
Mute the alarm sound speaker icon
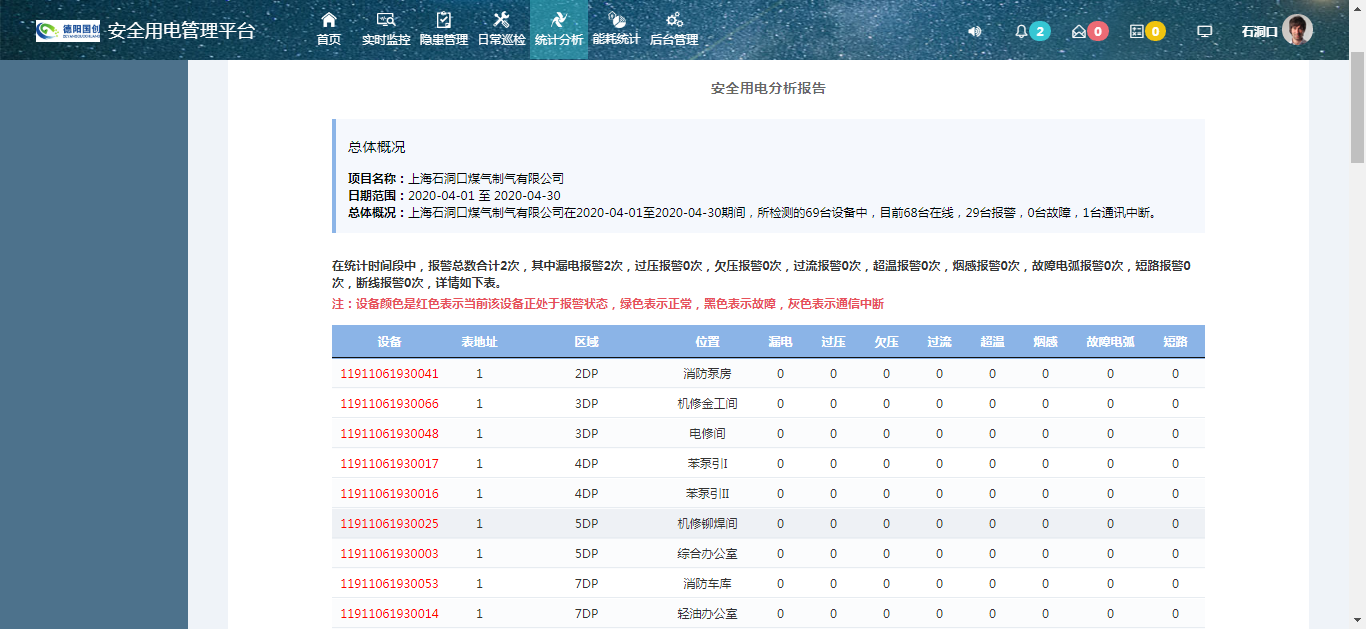coord(974,31)
